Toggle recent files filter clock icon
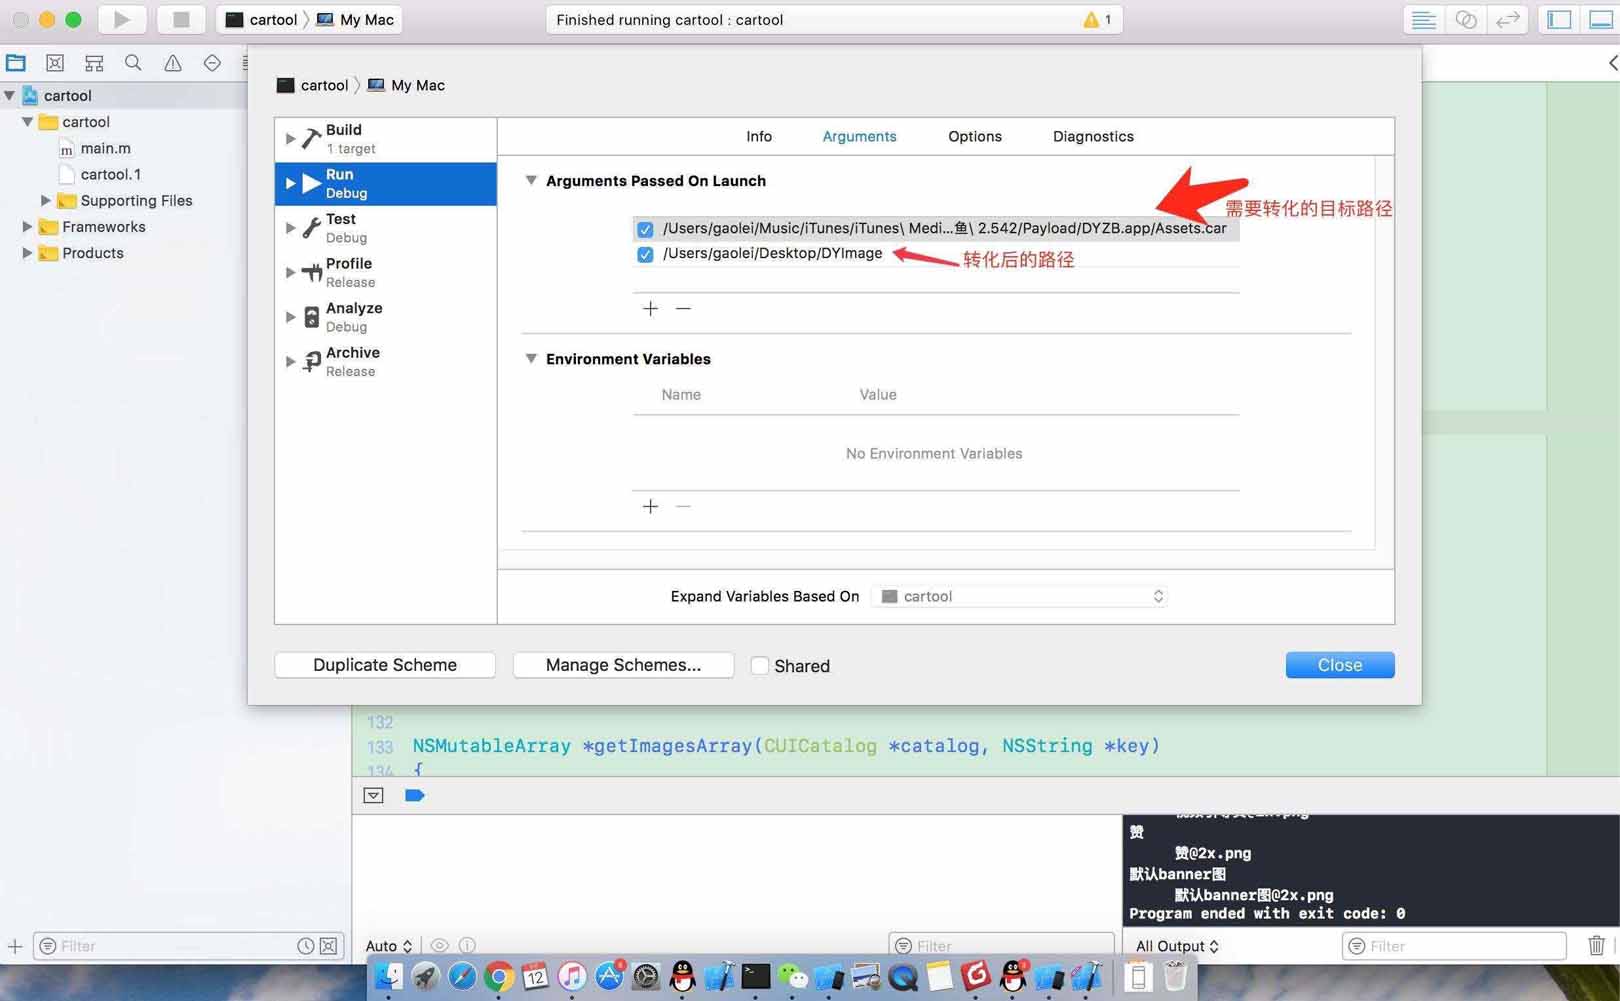The image size is (1620, 1001). [306, 946]
